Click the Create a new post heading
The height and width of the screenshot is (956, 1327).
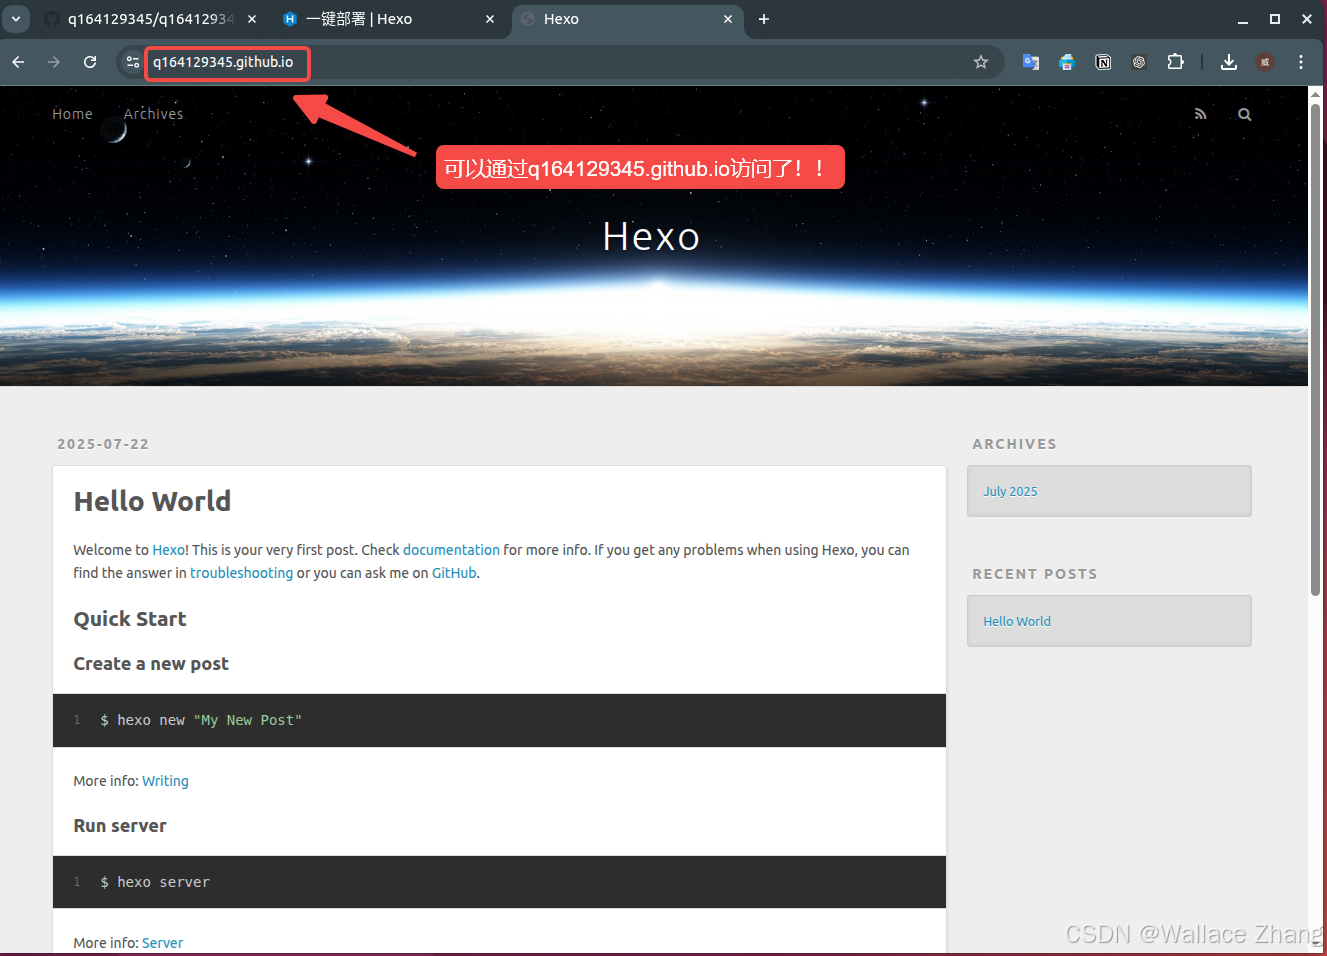point(151,664)
